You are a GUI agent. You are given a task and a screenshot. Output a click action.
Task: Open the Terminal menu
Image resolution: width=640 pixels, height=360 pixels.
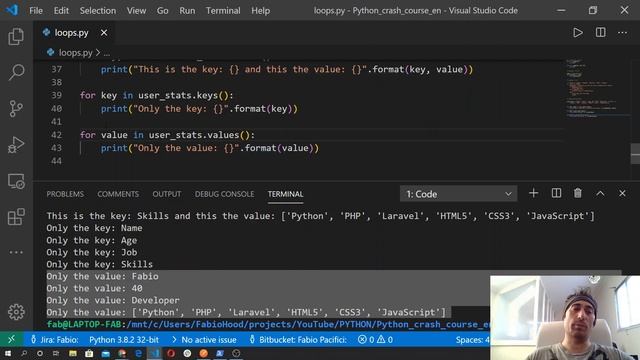[x=223, y=11]
